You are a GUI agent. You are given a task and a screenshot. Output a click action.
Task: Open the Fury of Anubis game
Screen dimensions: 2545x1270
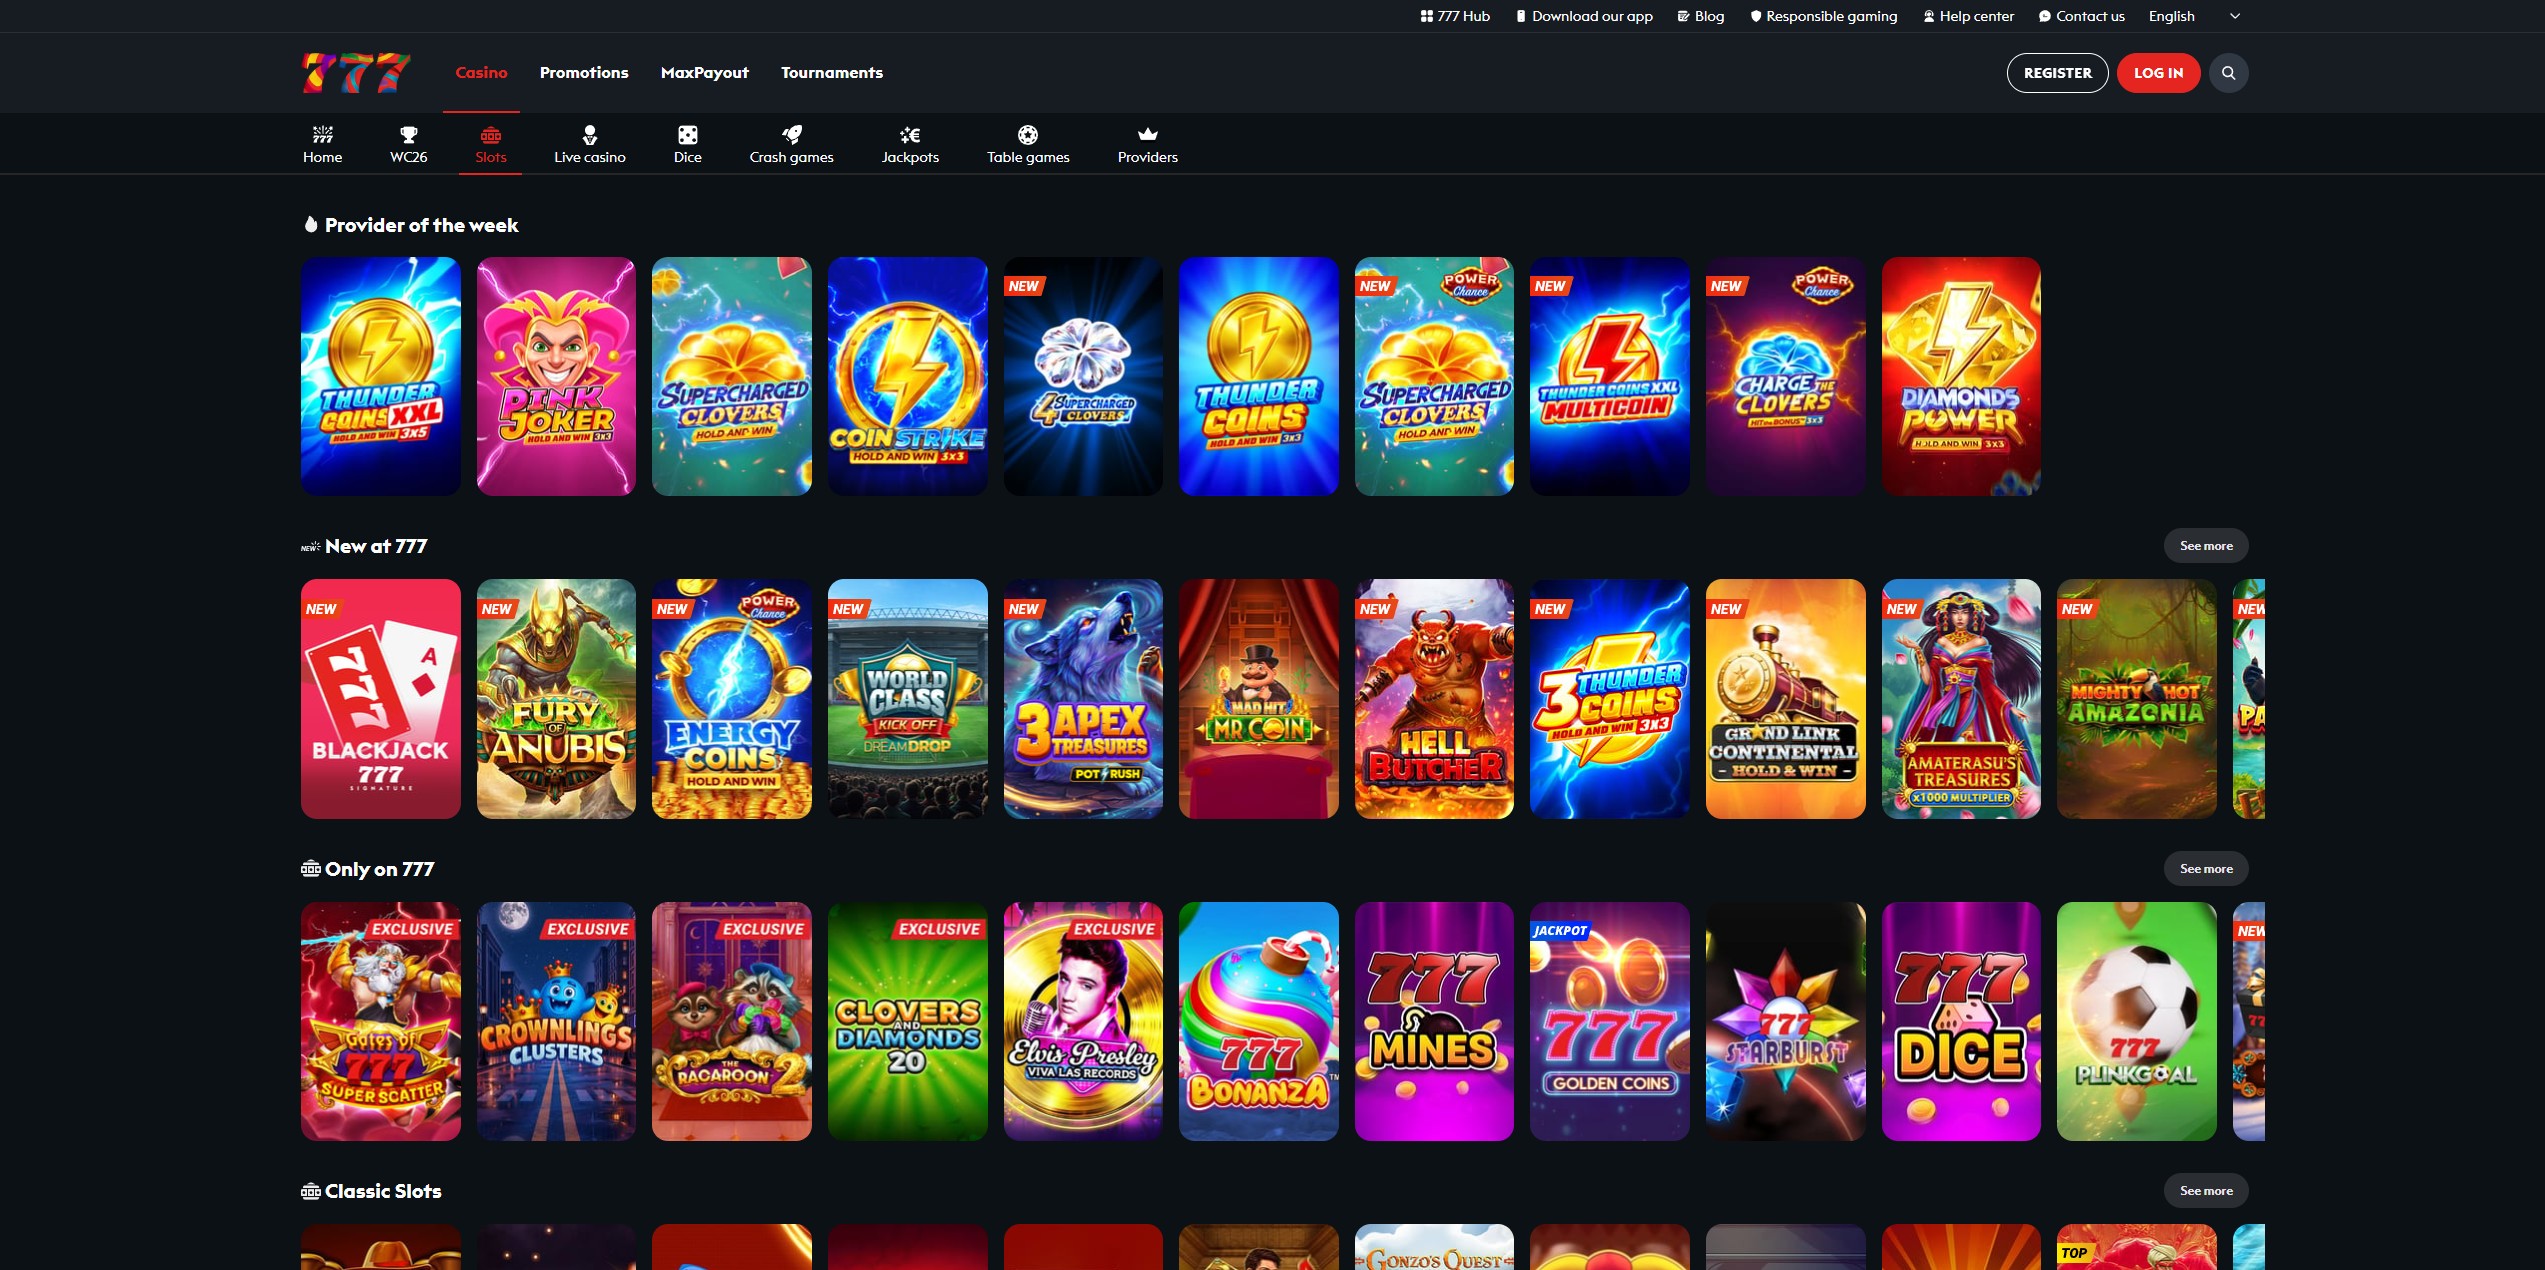point(556,699)
